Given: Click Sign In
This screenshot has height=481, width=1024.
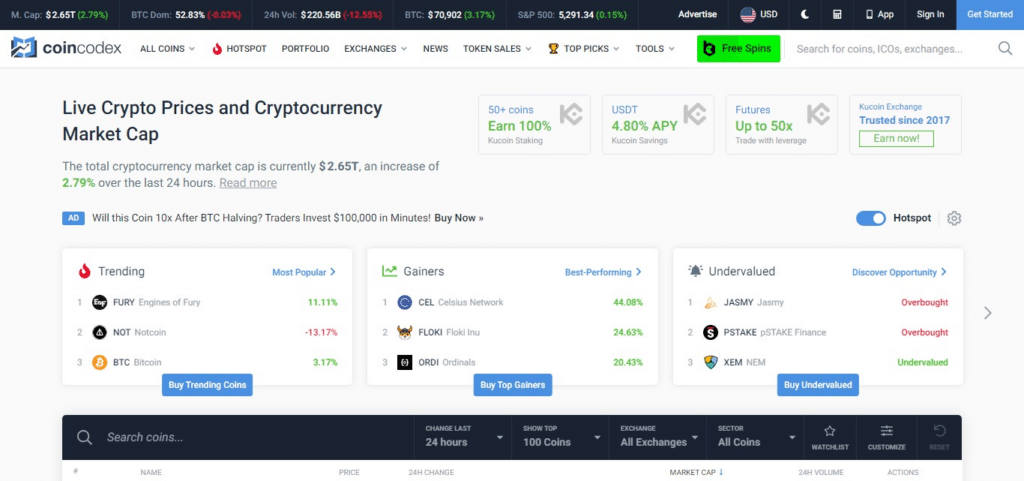Looking at the screenshot, I should pos(930,14).
